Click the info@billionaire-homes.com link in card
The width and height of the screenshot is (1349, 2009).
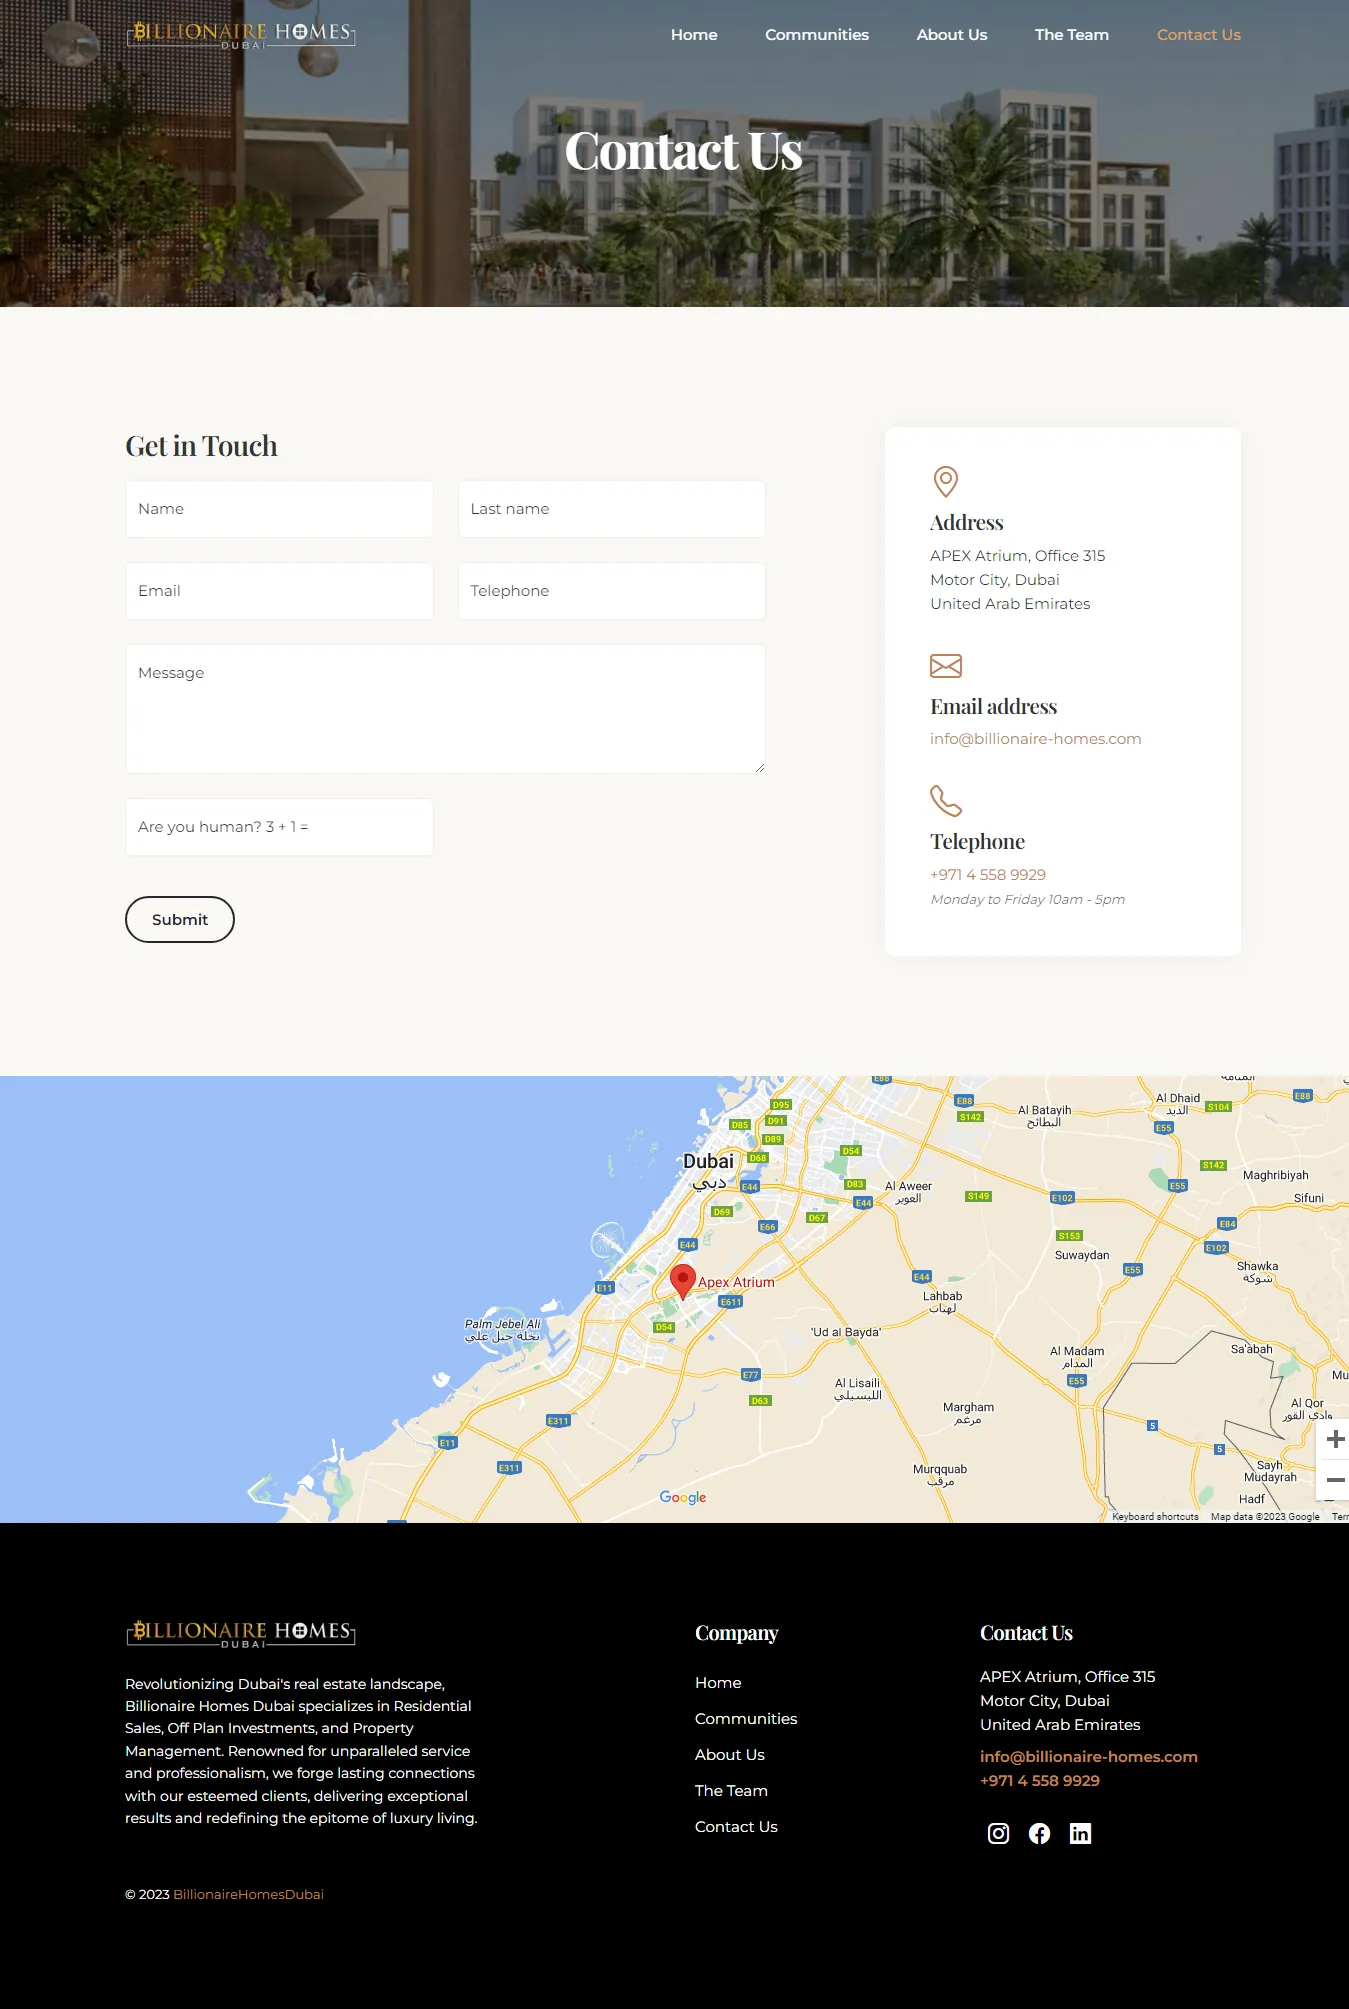[x=1035, y=739]
